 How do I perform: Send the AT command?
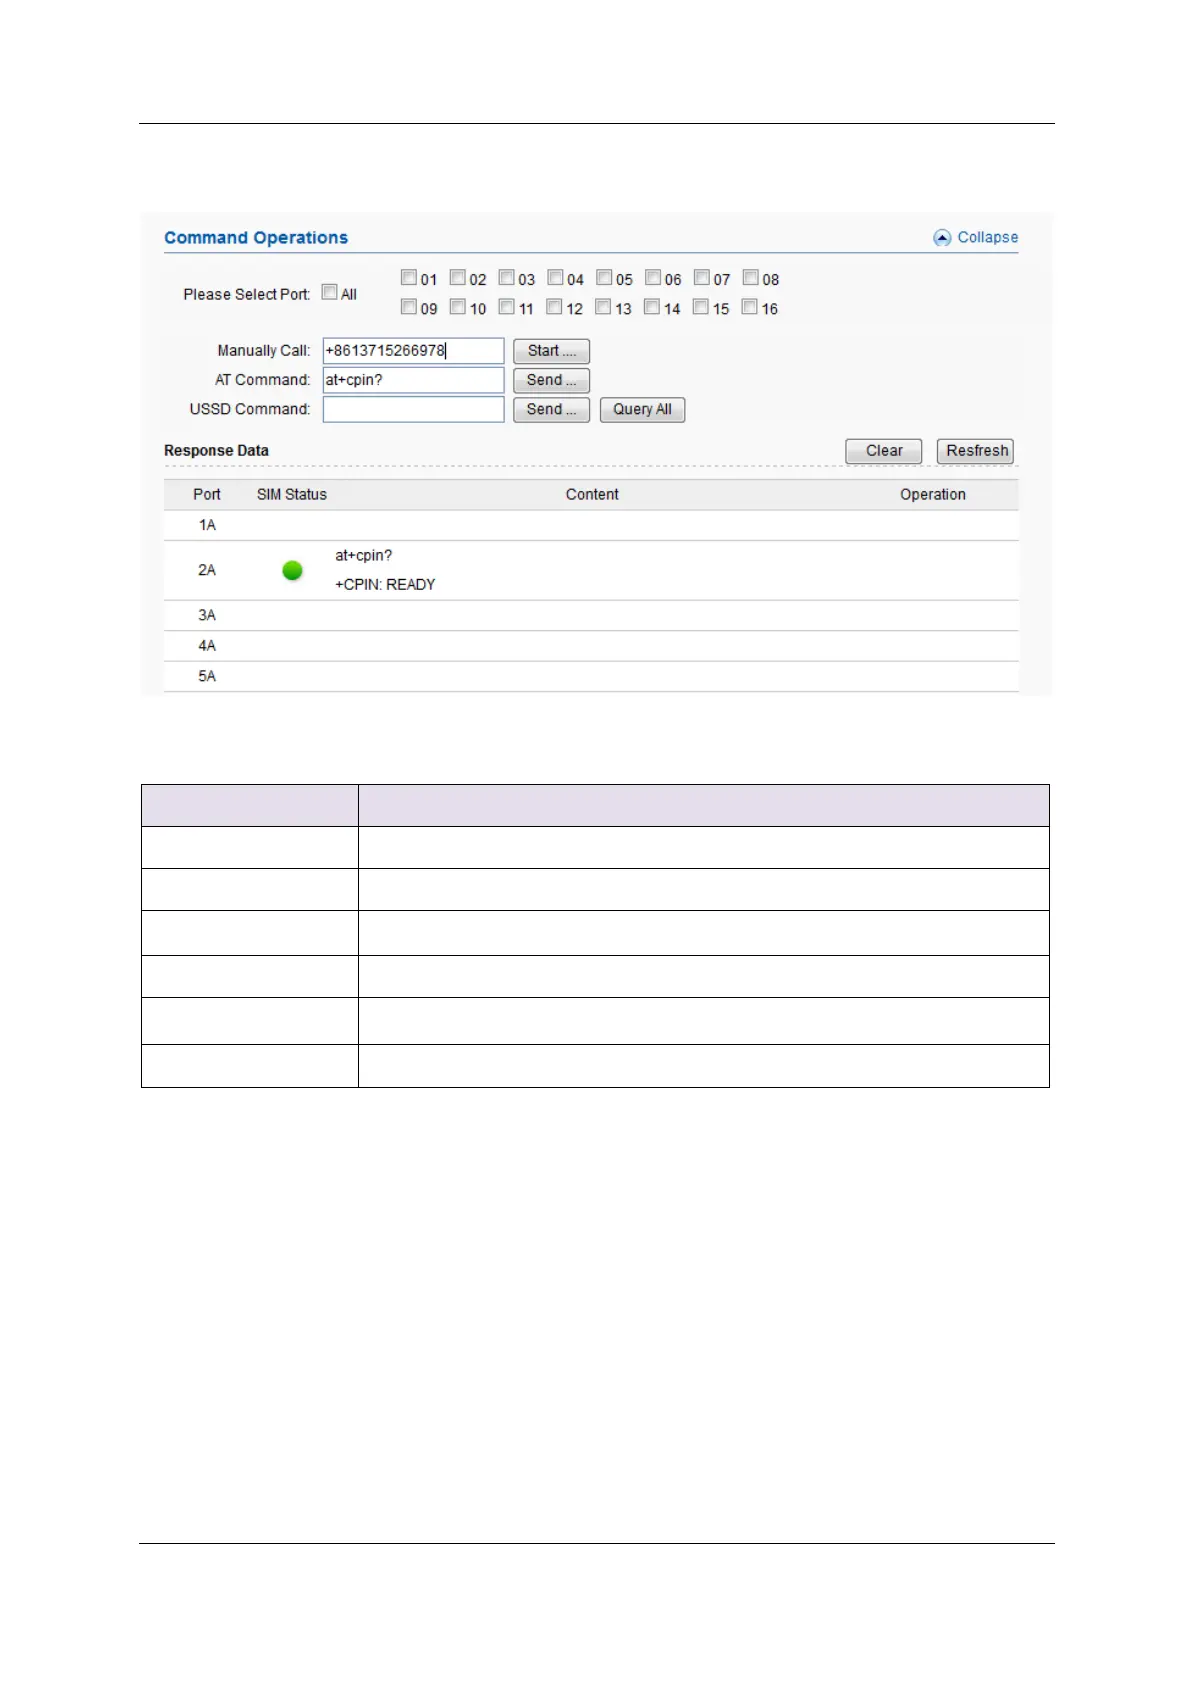(x=551, y=380)
